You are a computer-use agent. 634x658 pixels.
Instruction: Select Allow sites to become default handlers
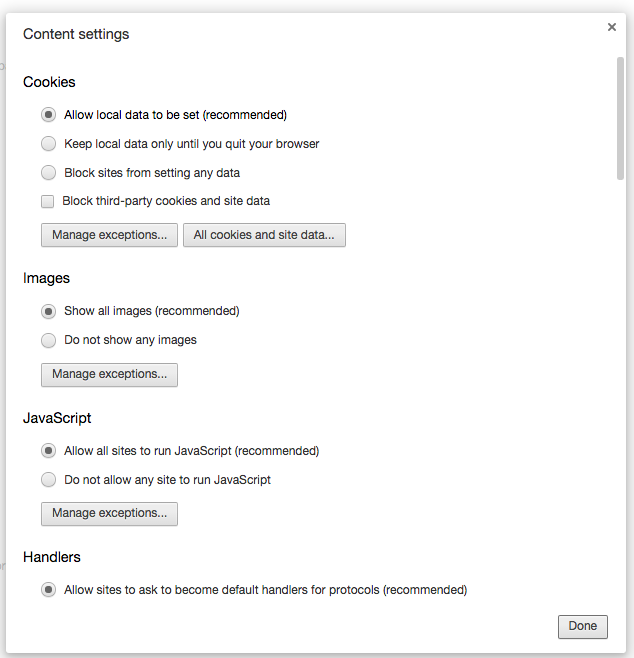point(48,590)
